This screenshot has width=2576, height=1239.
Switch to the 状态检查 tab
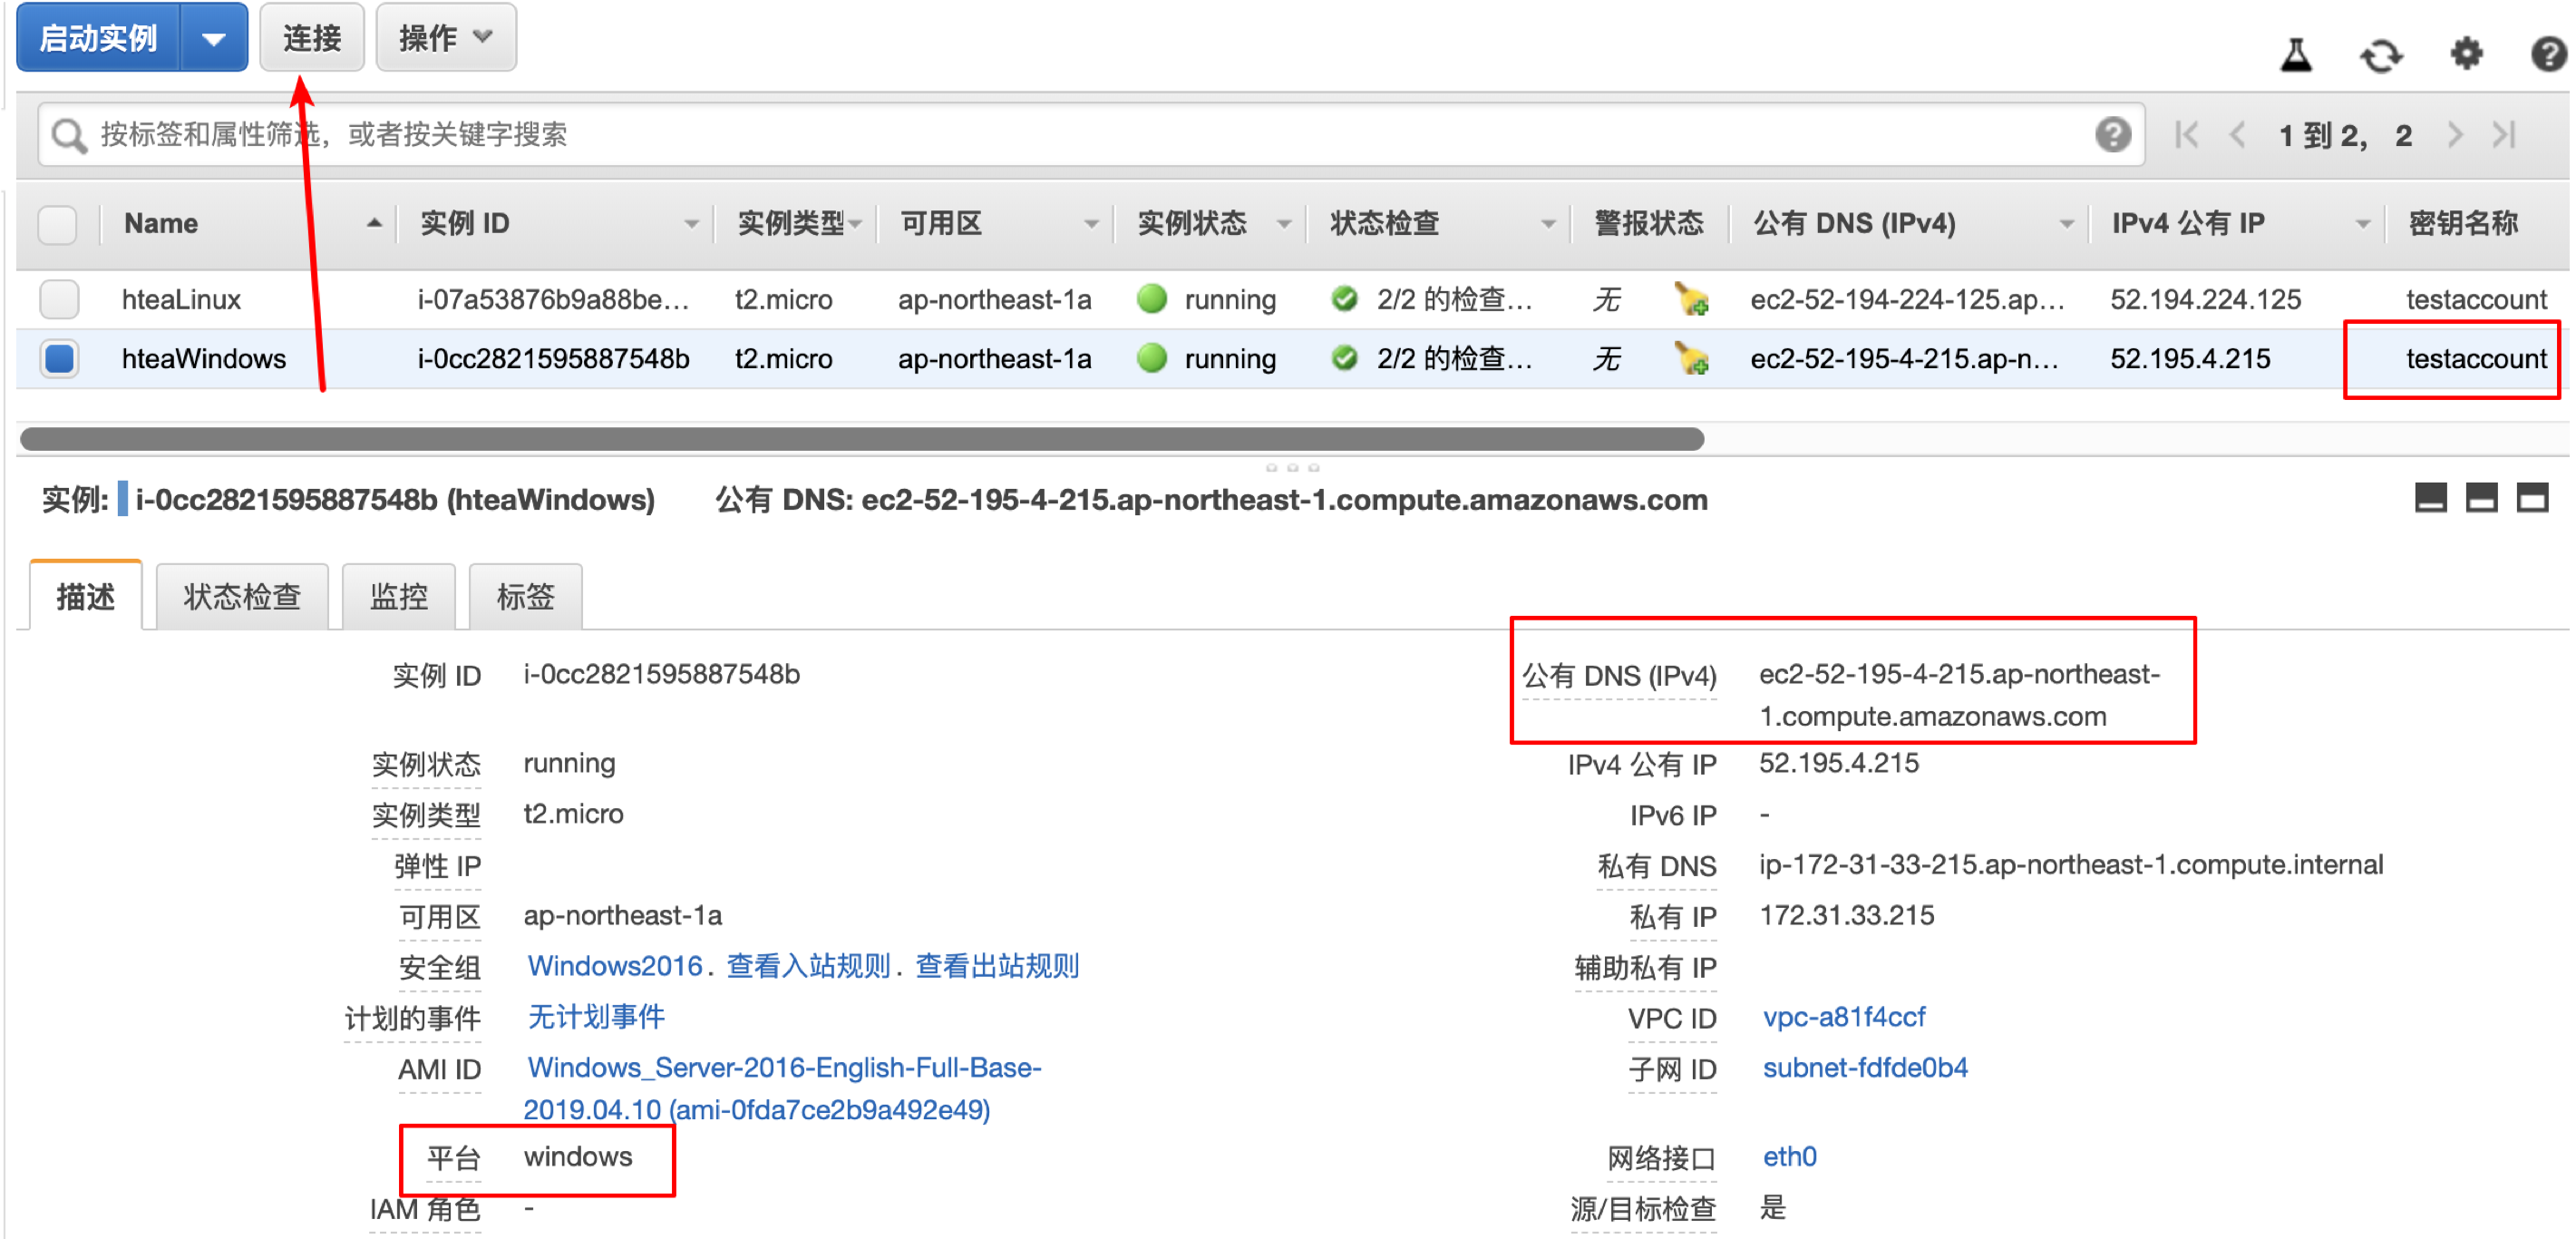(242, 596)
